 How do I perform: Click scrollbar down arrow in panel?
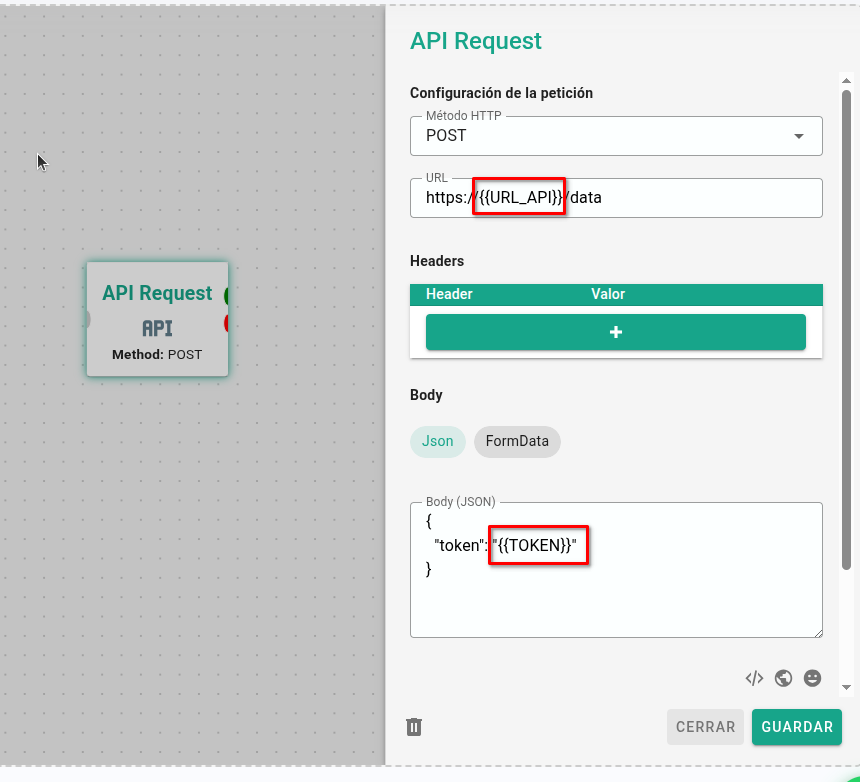point(846,687)
